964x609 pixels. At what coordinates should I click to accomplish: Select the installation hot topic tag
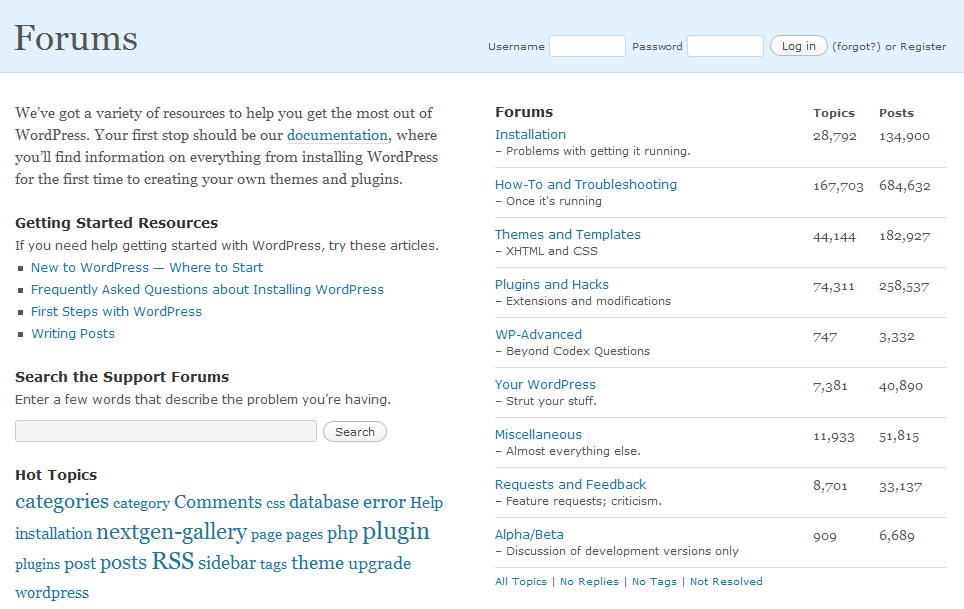tap(53, 533)
